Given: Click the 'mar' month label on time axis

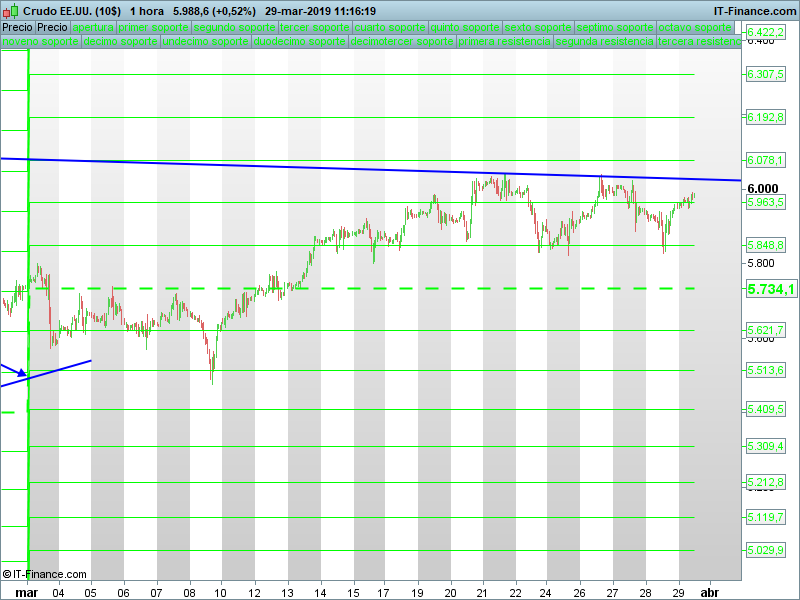Looking at the screenshot, I should pos(28,592).
